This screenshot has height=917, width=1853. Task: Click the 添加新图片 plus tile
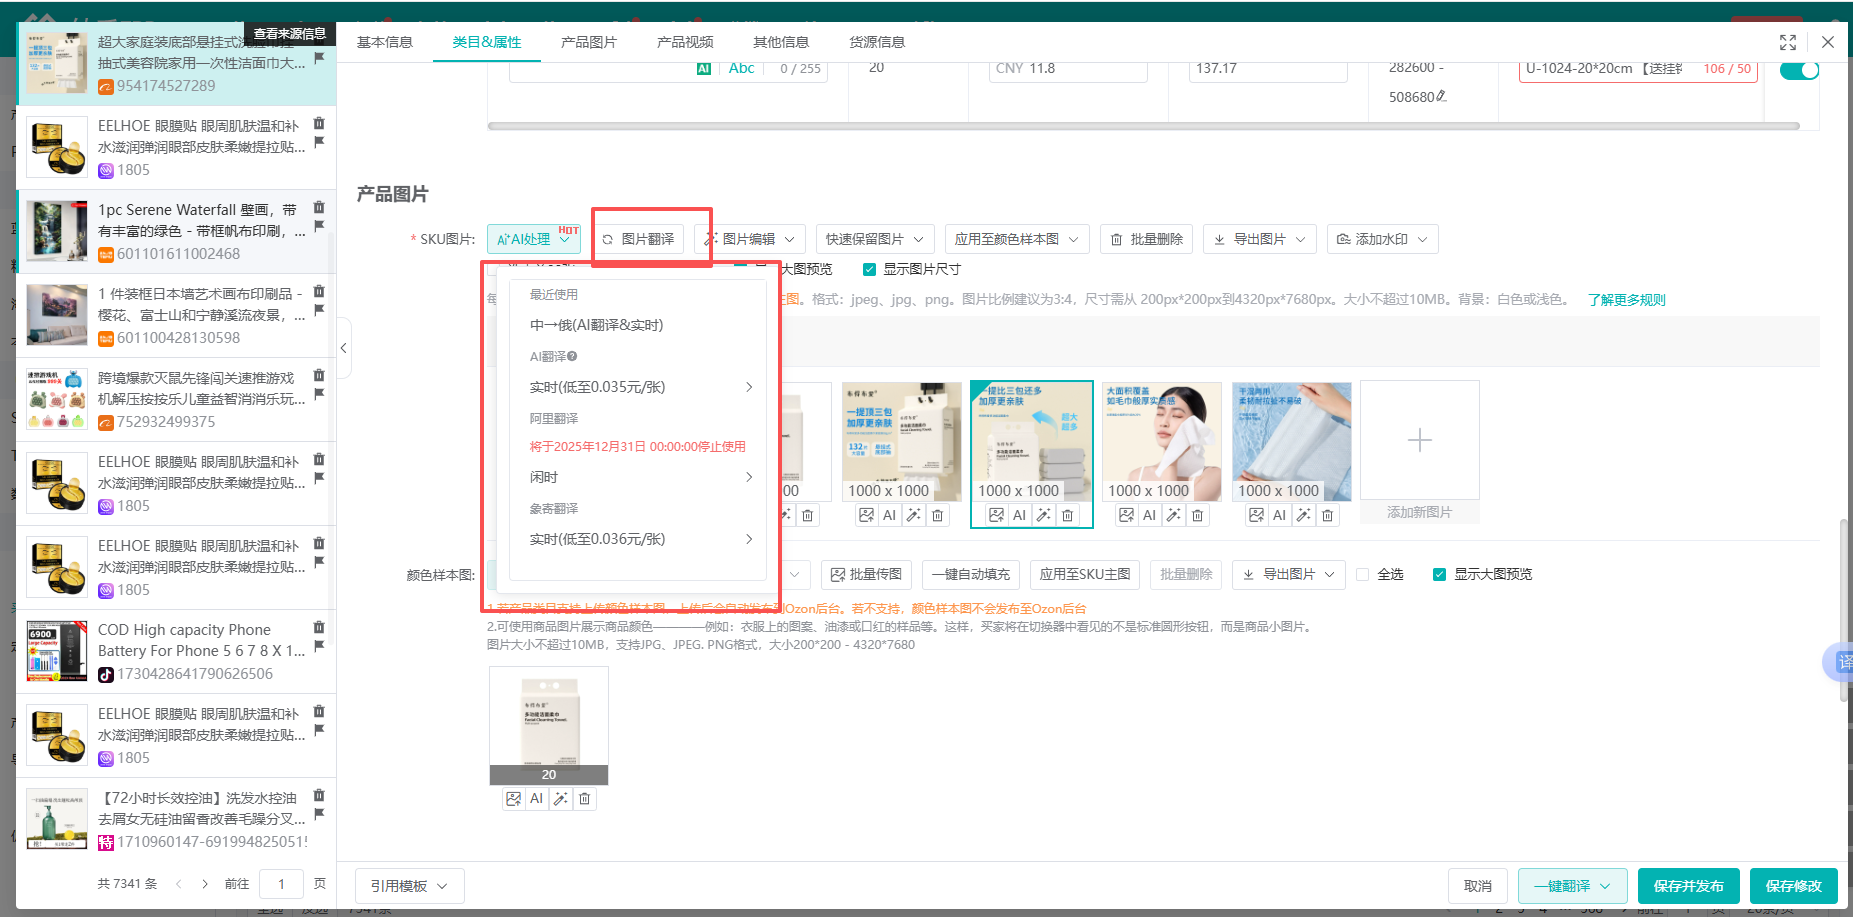(x=1420, y=440)
